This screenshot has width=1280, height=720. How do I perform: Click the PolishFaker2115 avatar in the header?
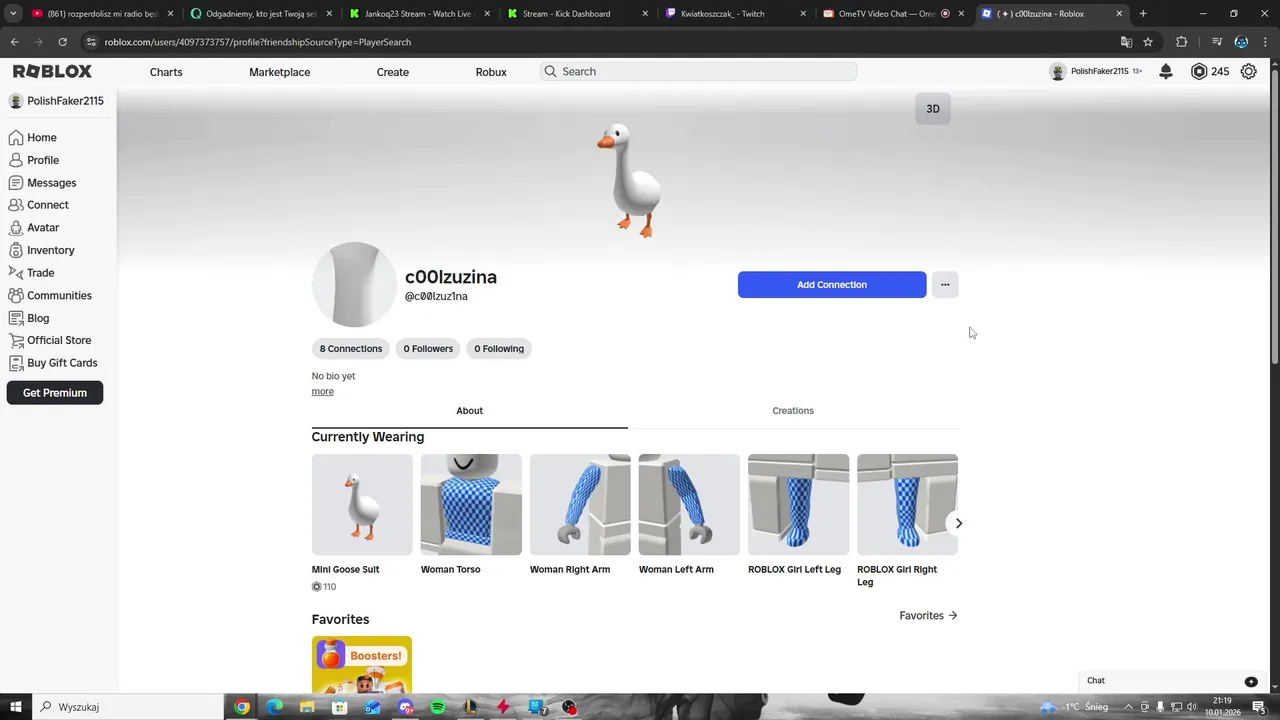coord(1058,72)
